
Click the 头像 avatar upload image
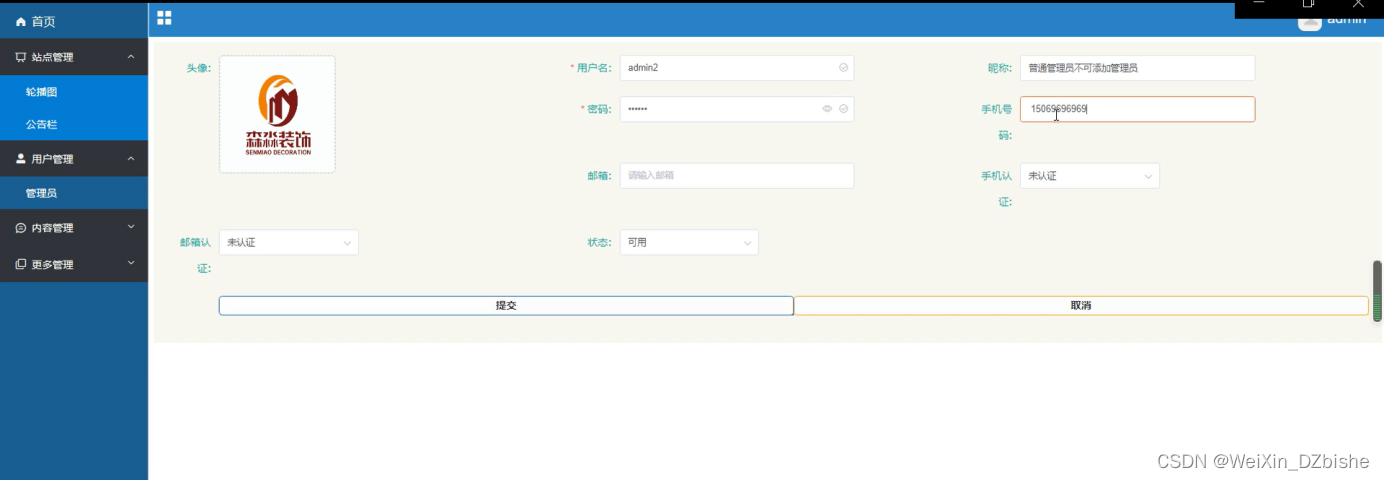pos(277,114)
